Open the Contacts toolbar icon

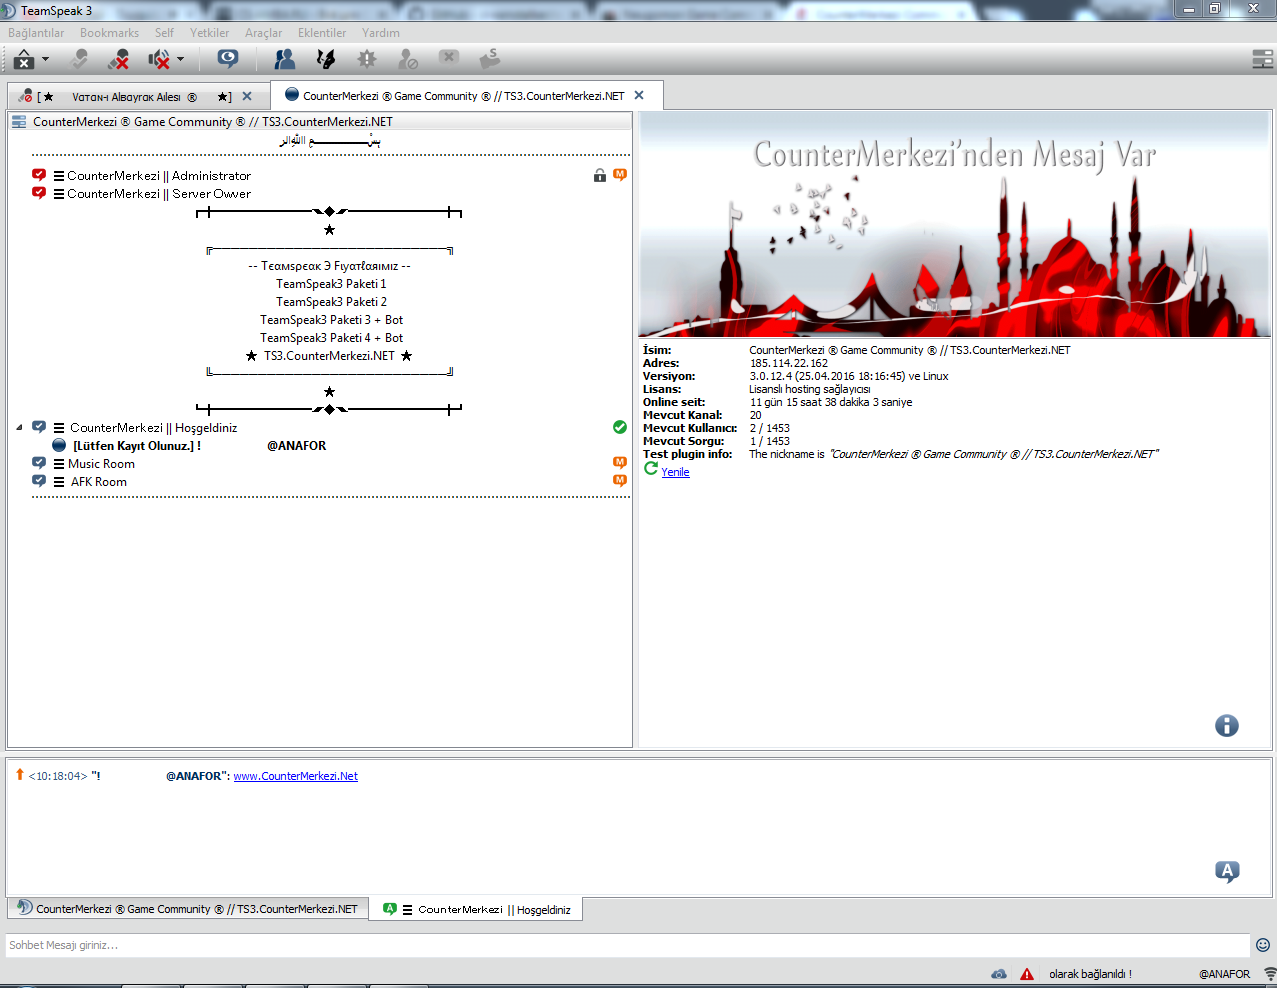285,60
